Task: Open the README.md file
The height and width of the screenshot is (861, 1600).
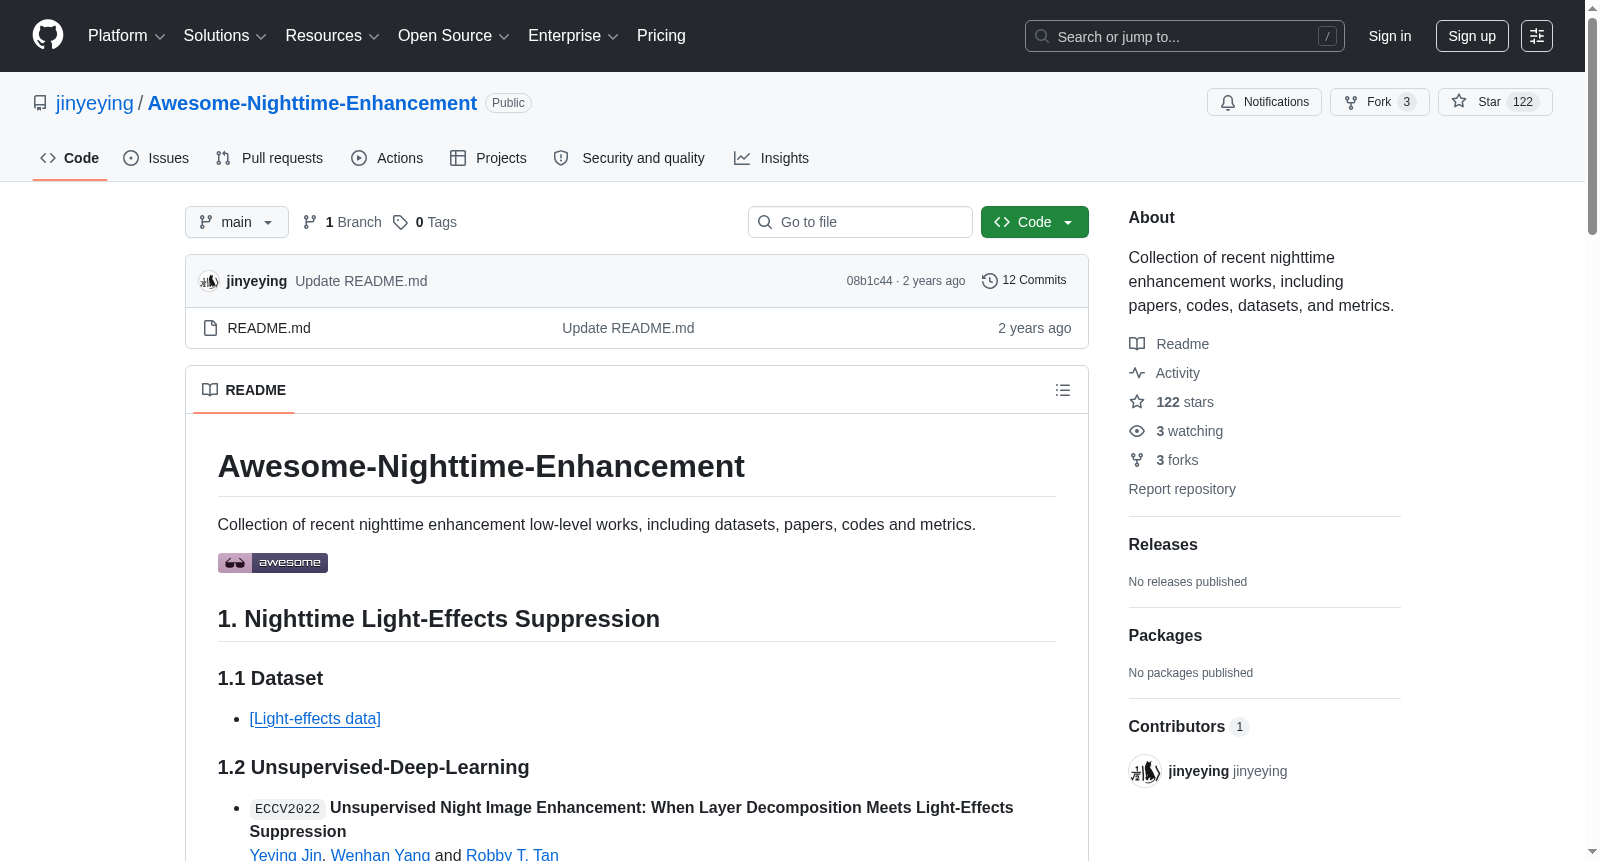Action: click(x=269, y=328)
